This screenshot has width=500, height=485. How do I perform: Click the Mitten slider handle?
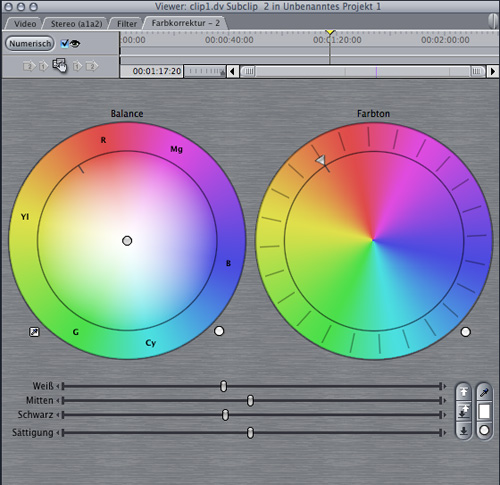click(x=250, y=401)
